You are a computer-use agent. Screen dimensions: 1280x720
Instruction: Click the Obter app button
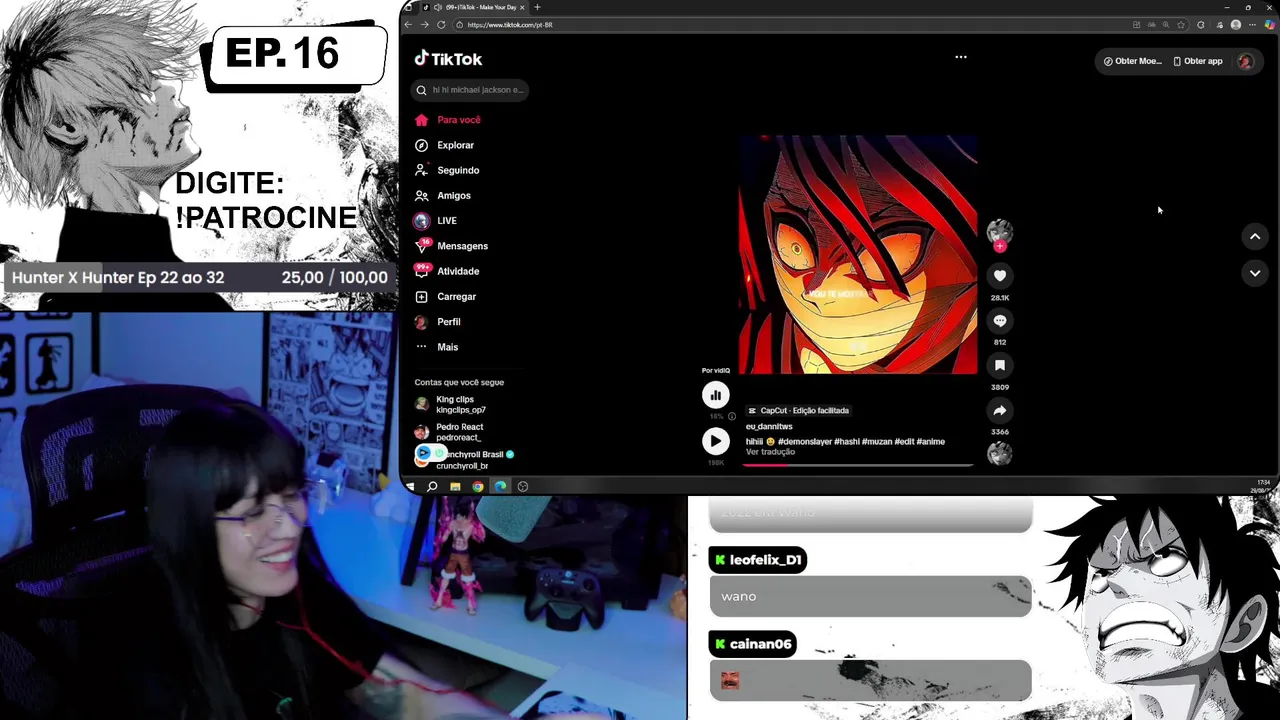(1198, 61)
